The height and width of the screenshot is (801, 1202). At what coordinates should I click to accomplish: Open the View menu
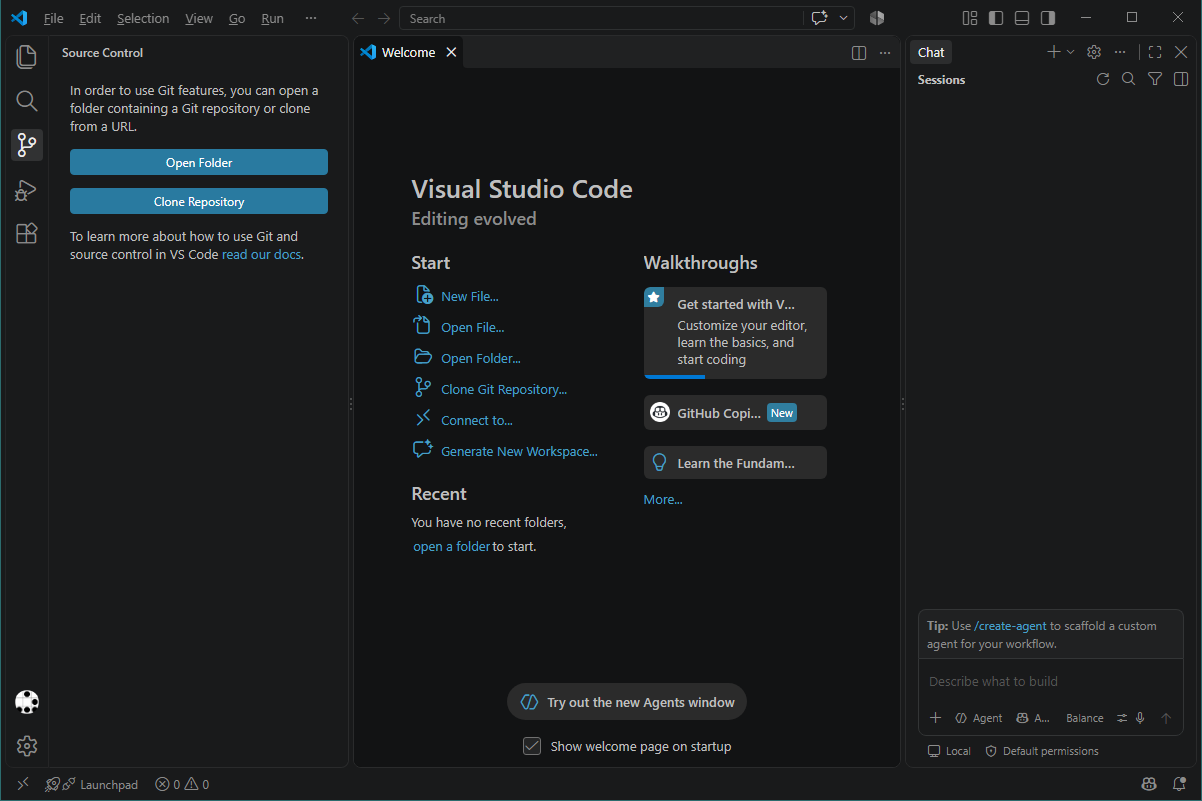199,18
